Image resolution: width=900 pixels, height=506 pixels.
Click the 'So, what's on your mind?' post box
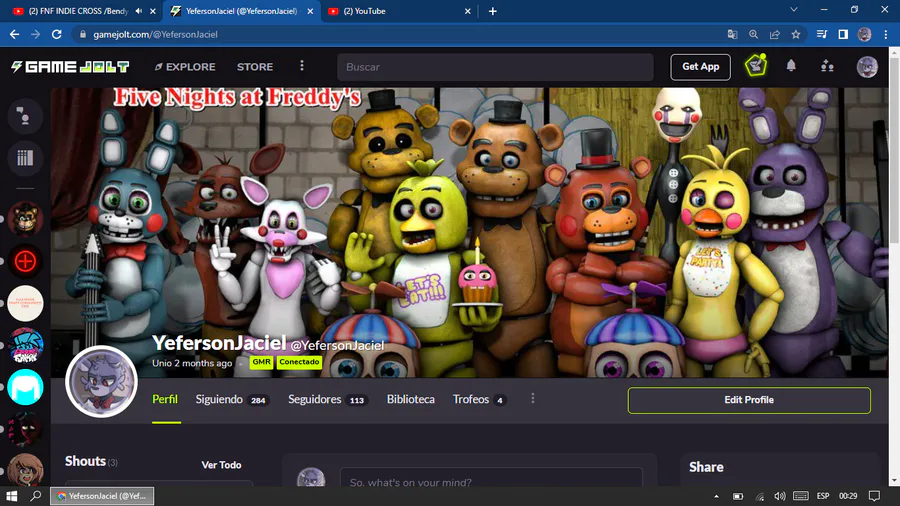pyautogui.click(x=491, y=478)
